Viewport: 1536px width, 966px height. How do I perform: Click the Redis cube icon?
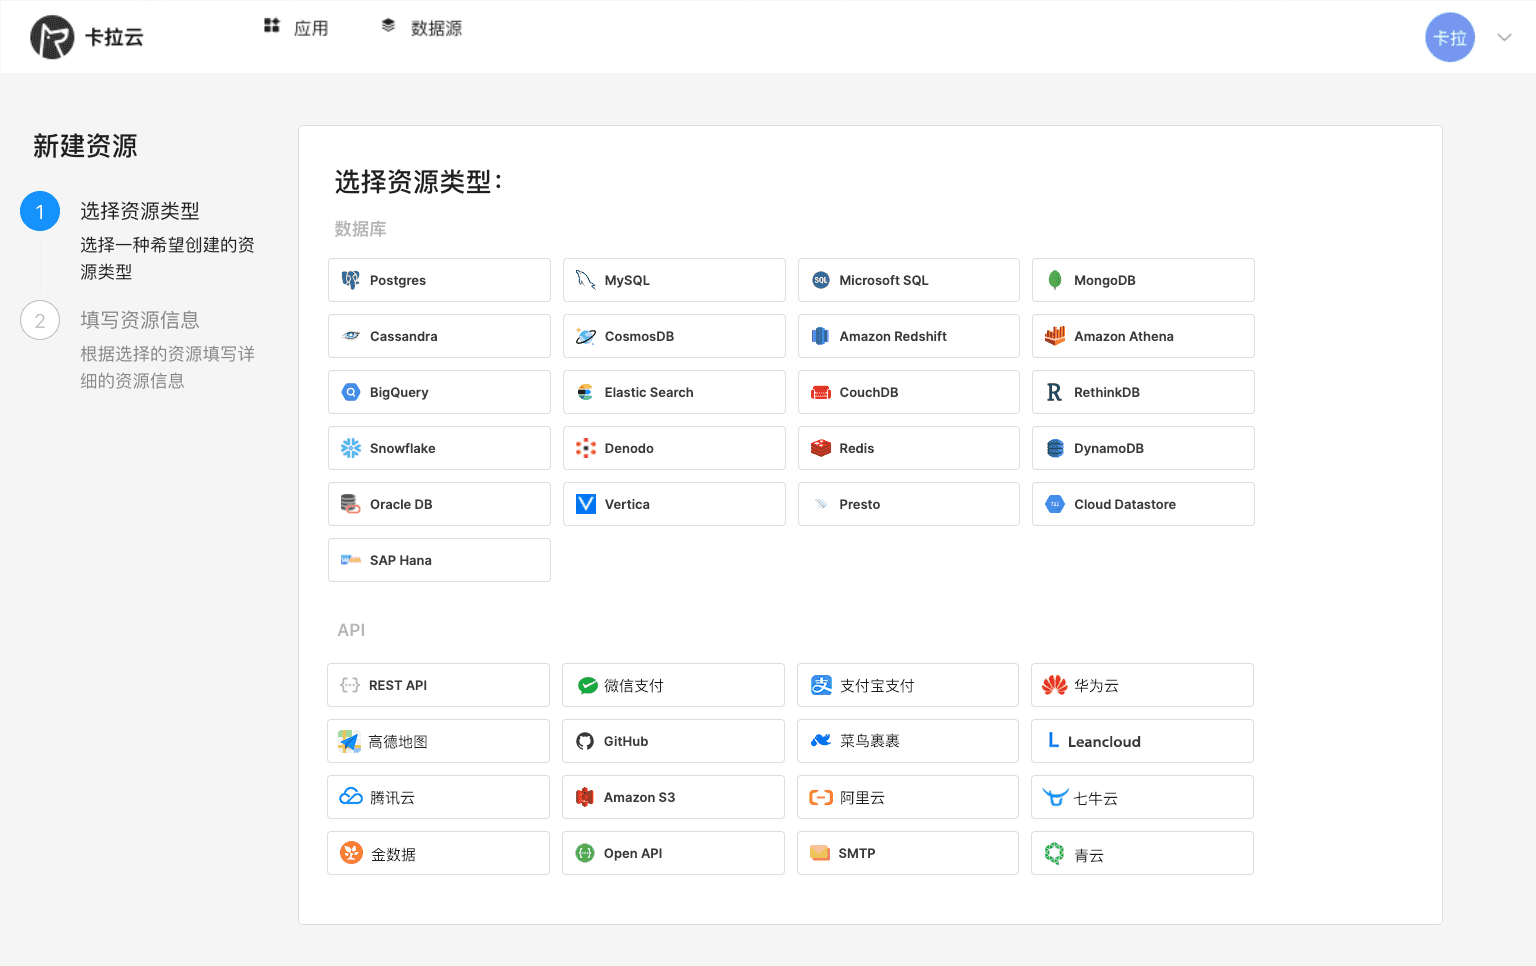(x=820, y=448)
